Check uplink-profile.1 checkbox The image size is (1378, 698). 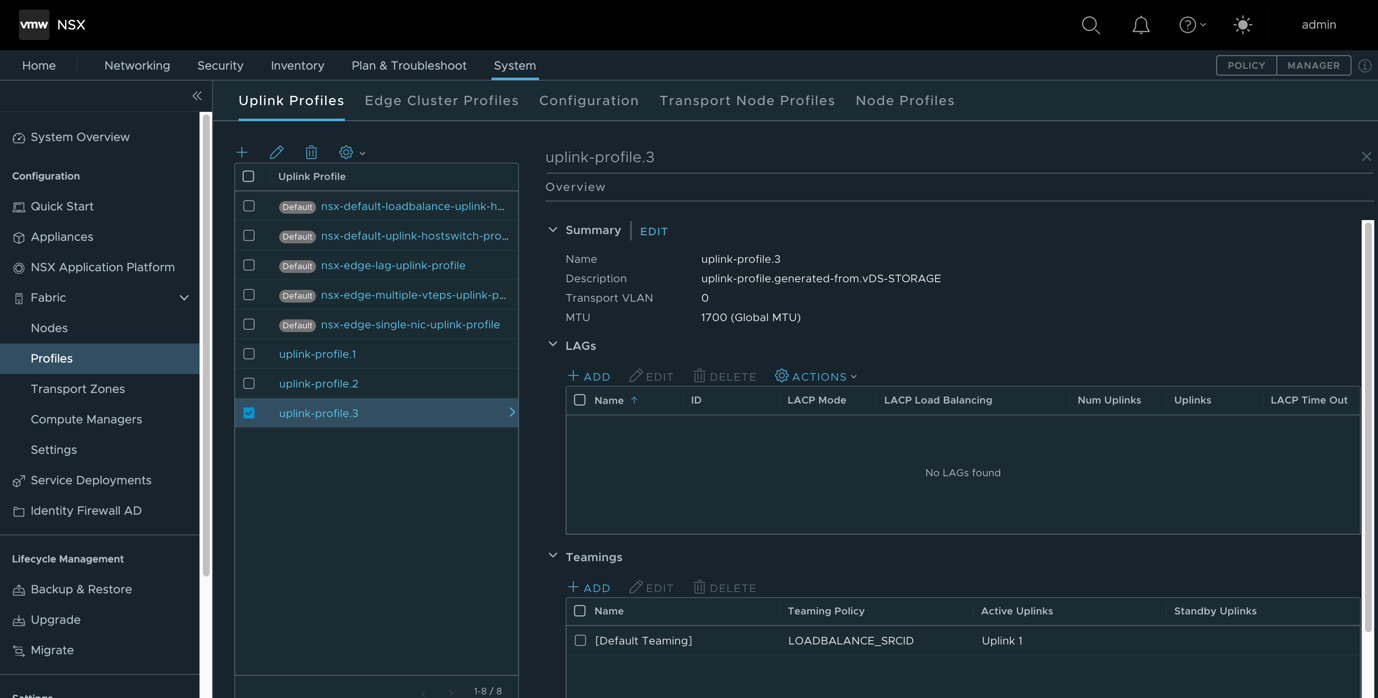coord(249,354)
